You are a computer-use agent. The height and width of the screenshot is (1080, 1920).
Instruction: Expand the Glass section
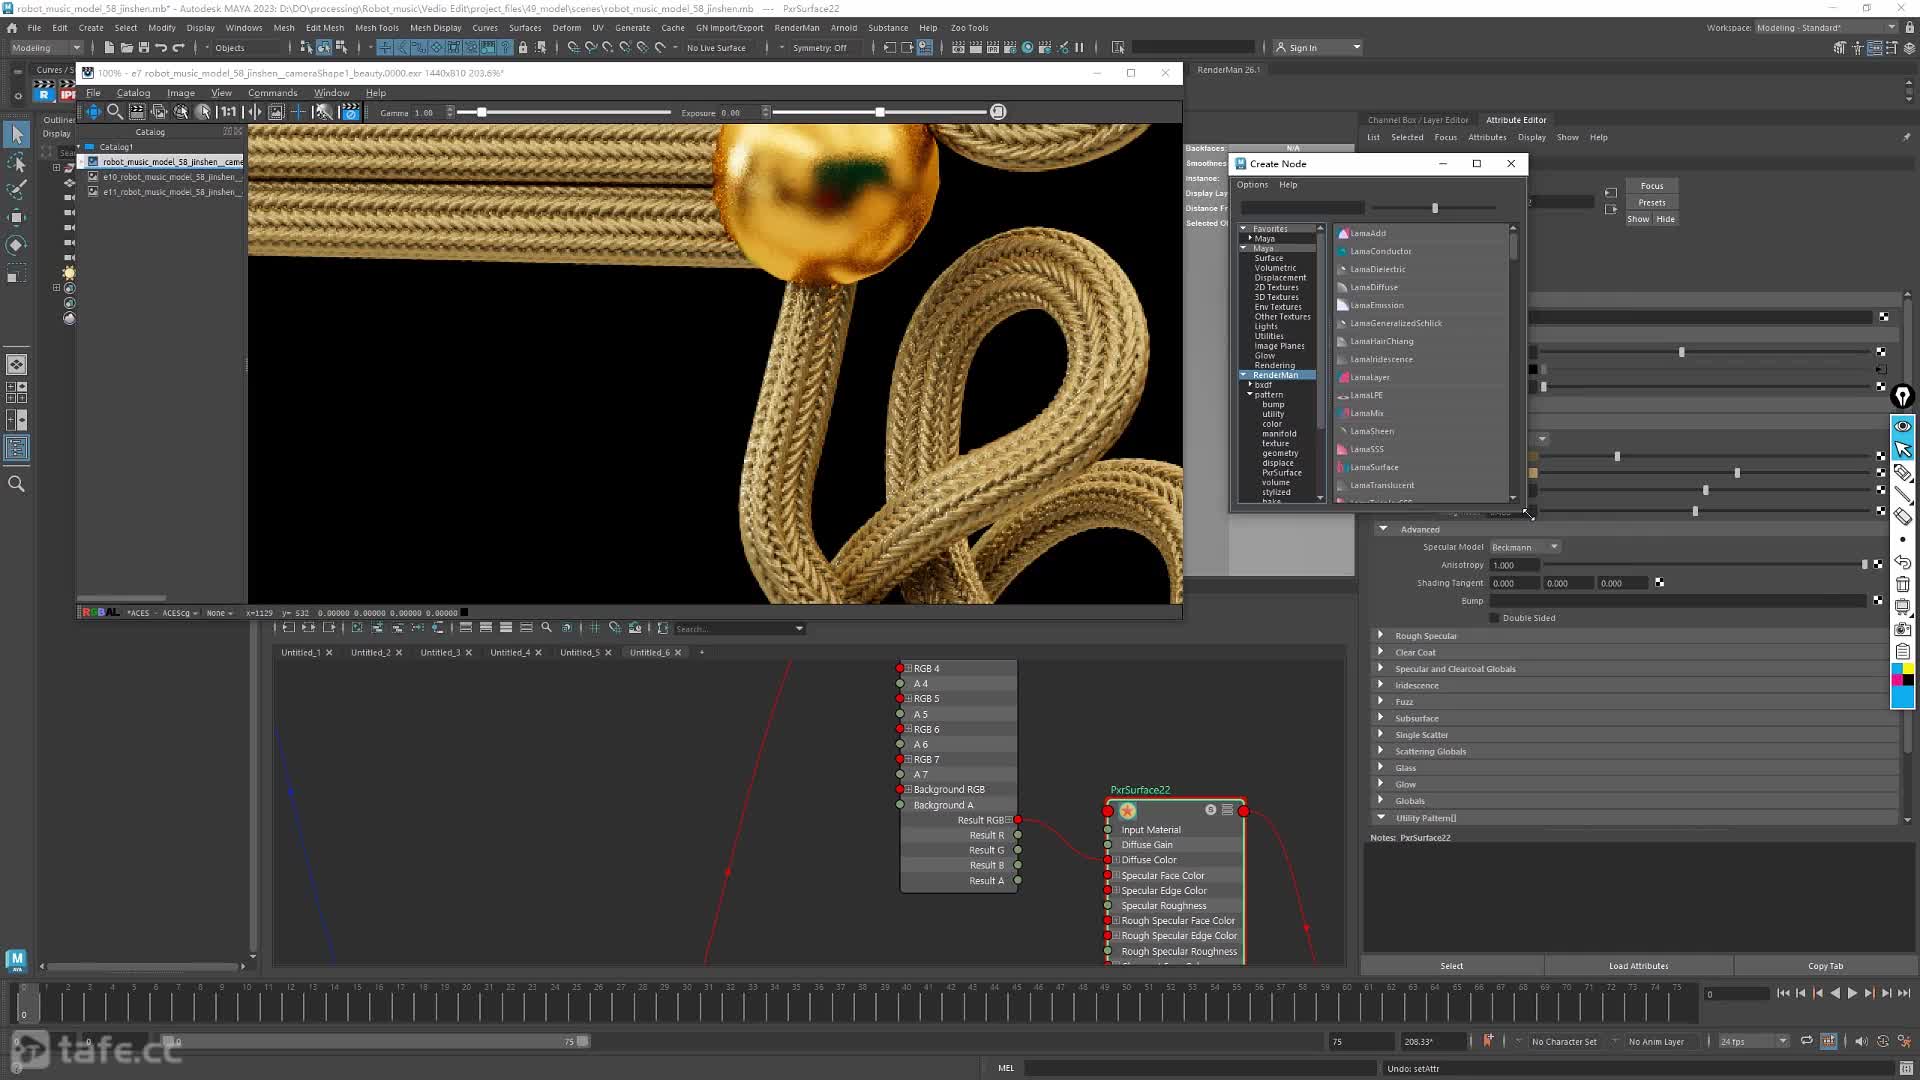click(1381, 767)
